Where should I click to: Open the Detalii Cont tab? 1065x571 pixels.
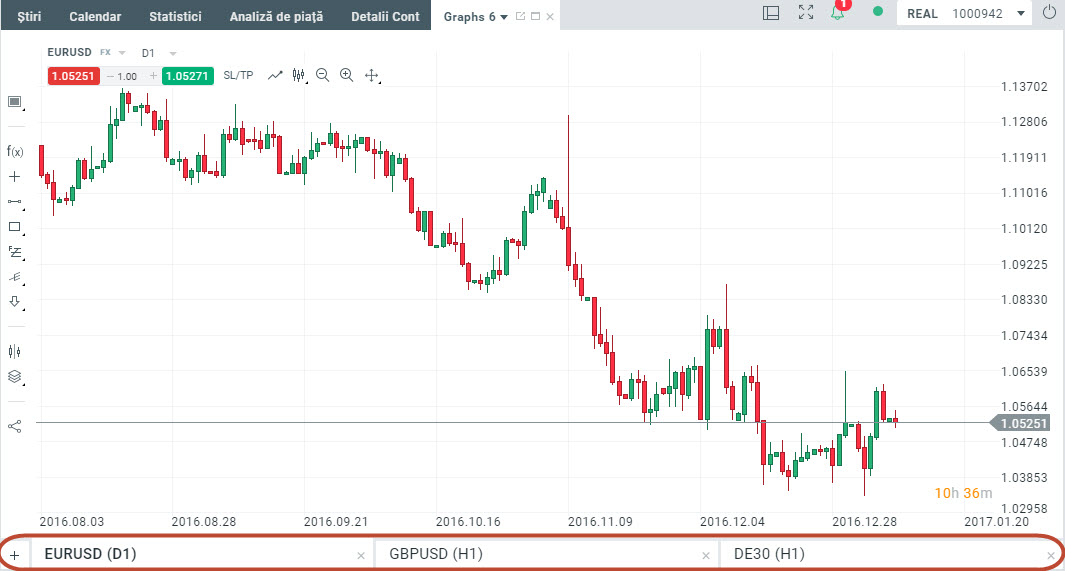(385, 16)
